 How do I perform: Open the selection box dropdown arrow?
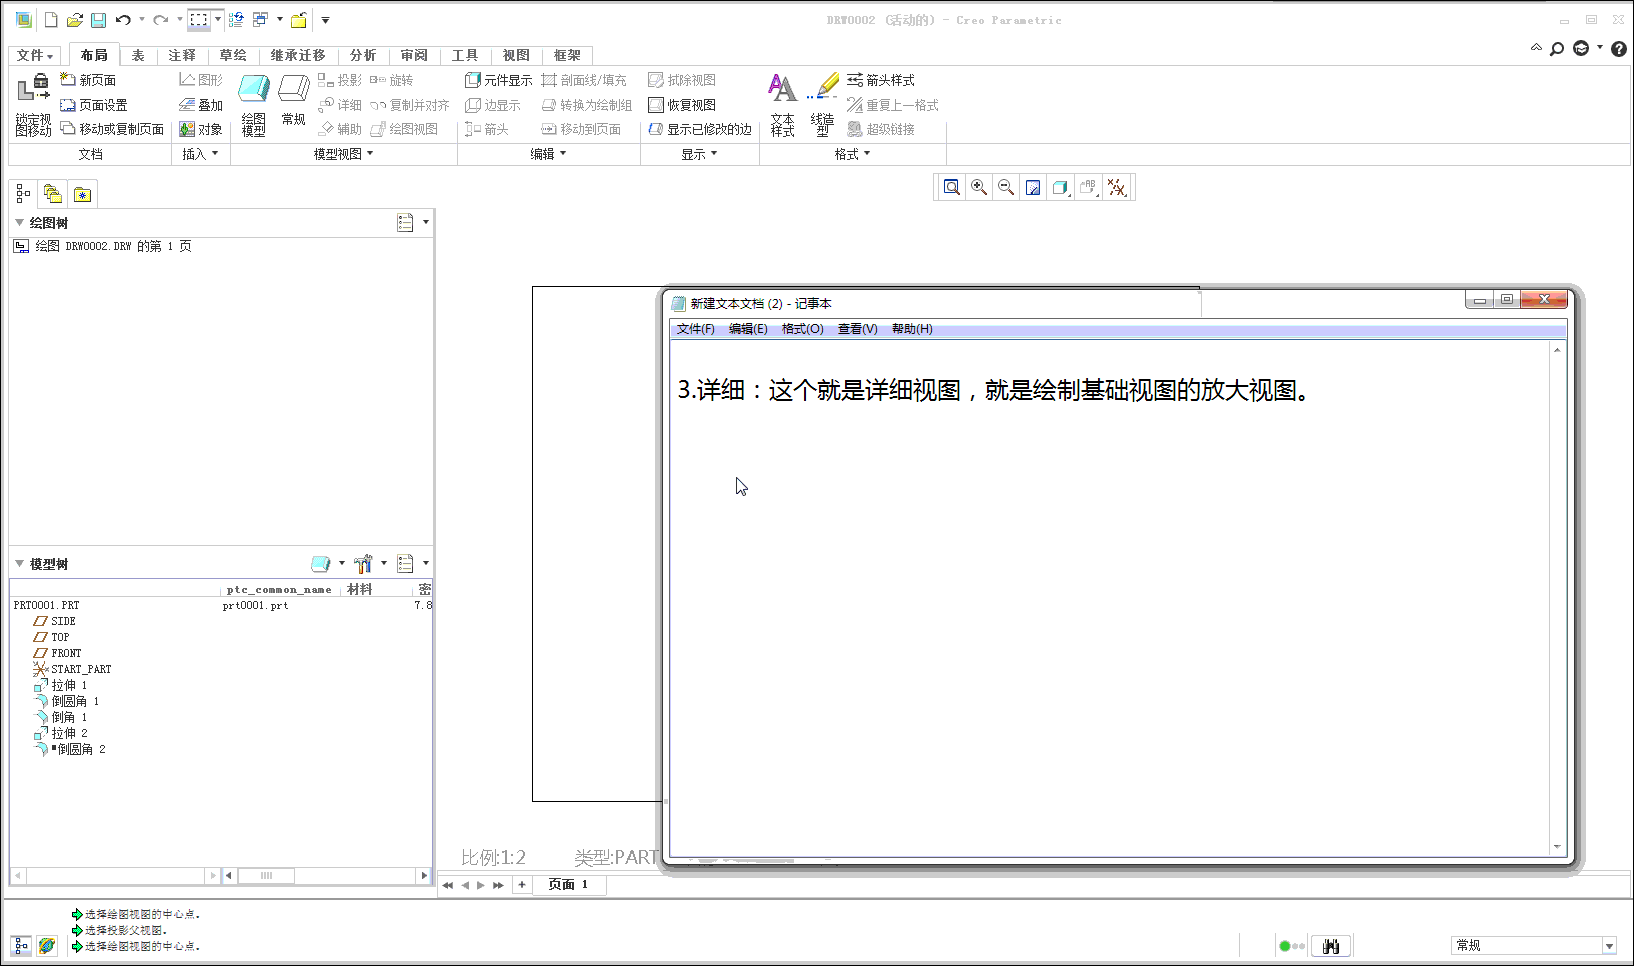pos(217,20)
